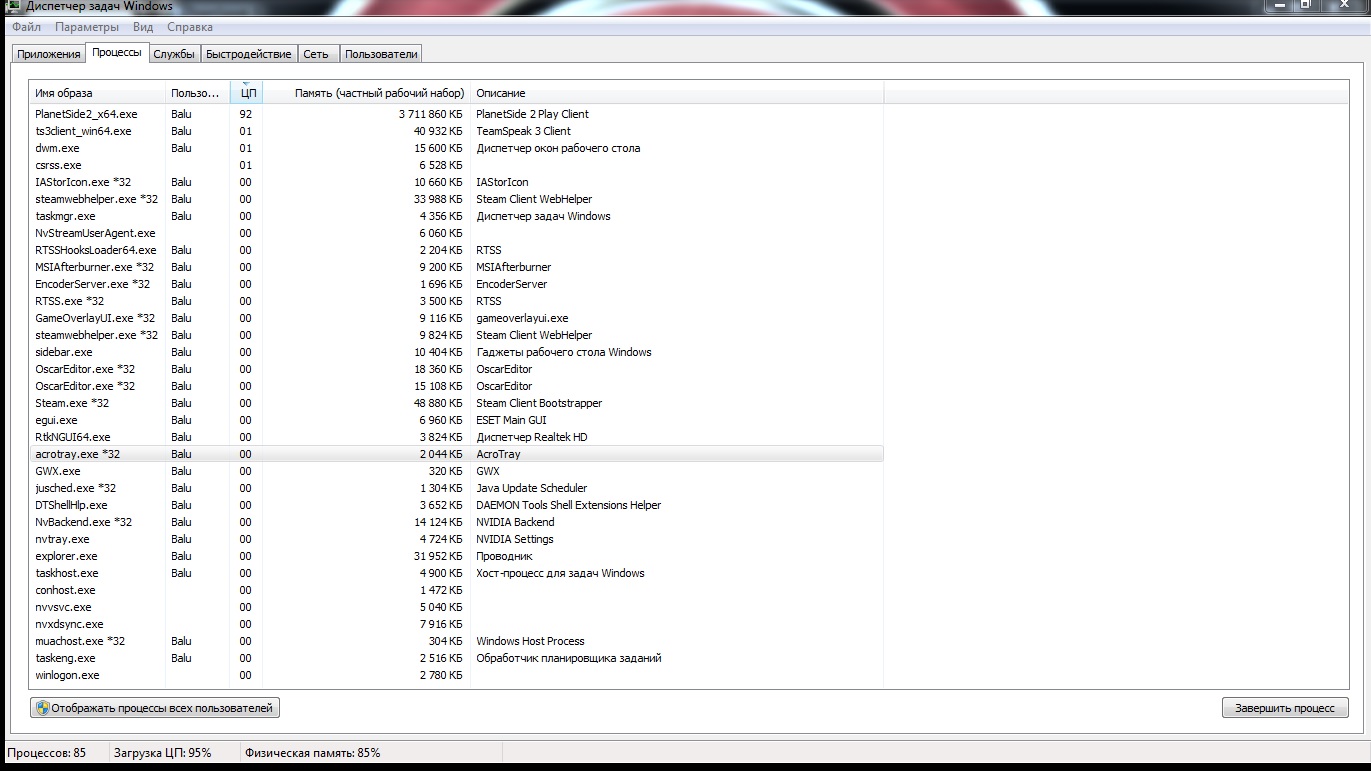Click description Steam Client Bootstrapper

pyautogui.click(x=539, y=403)
